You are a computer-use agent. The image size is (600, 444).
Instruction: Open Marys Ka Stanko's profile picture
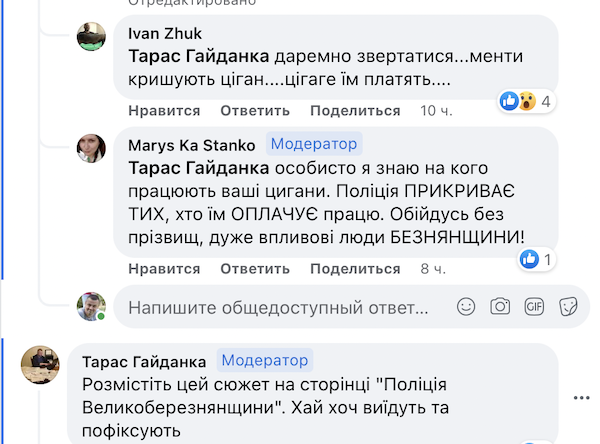coord(91,149)
